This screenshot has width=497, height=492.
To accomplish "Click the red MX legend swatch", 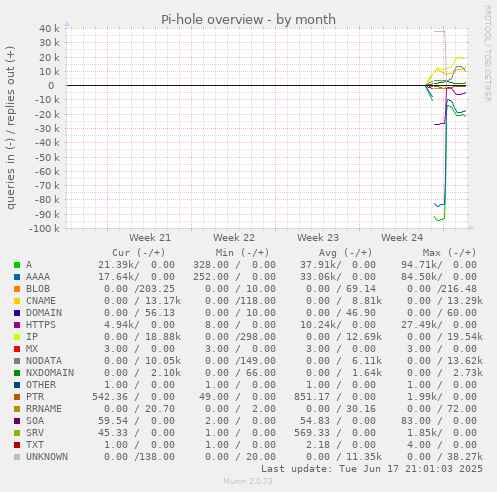I will coord(17,349).
